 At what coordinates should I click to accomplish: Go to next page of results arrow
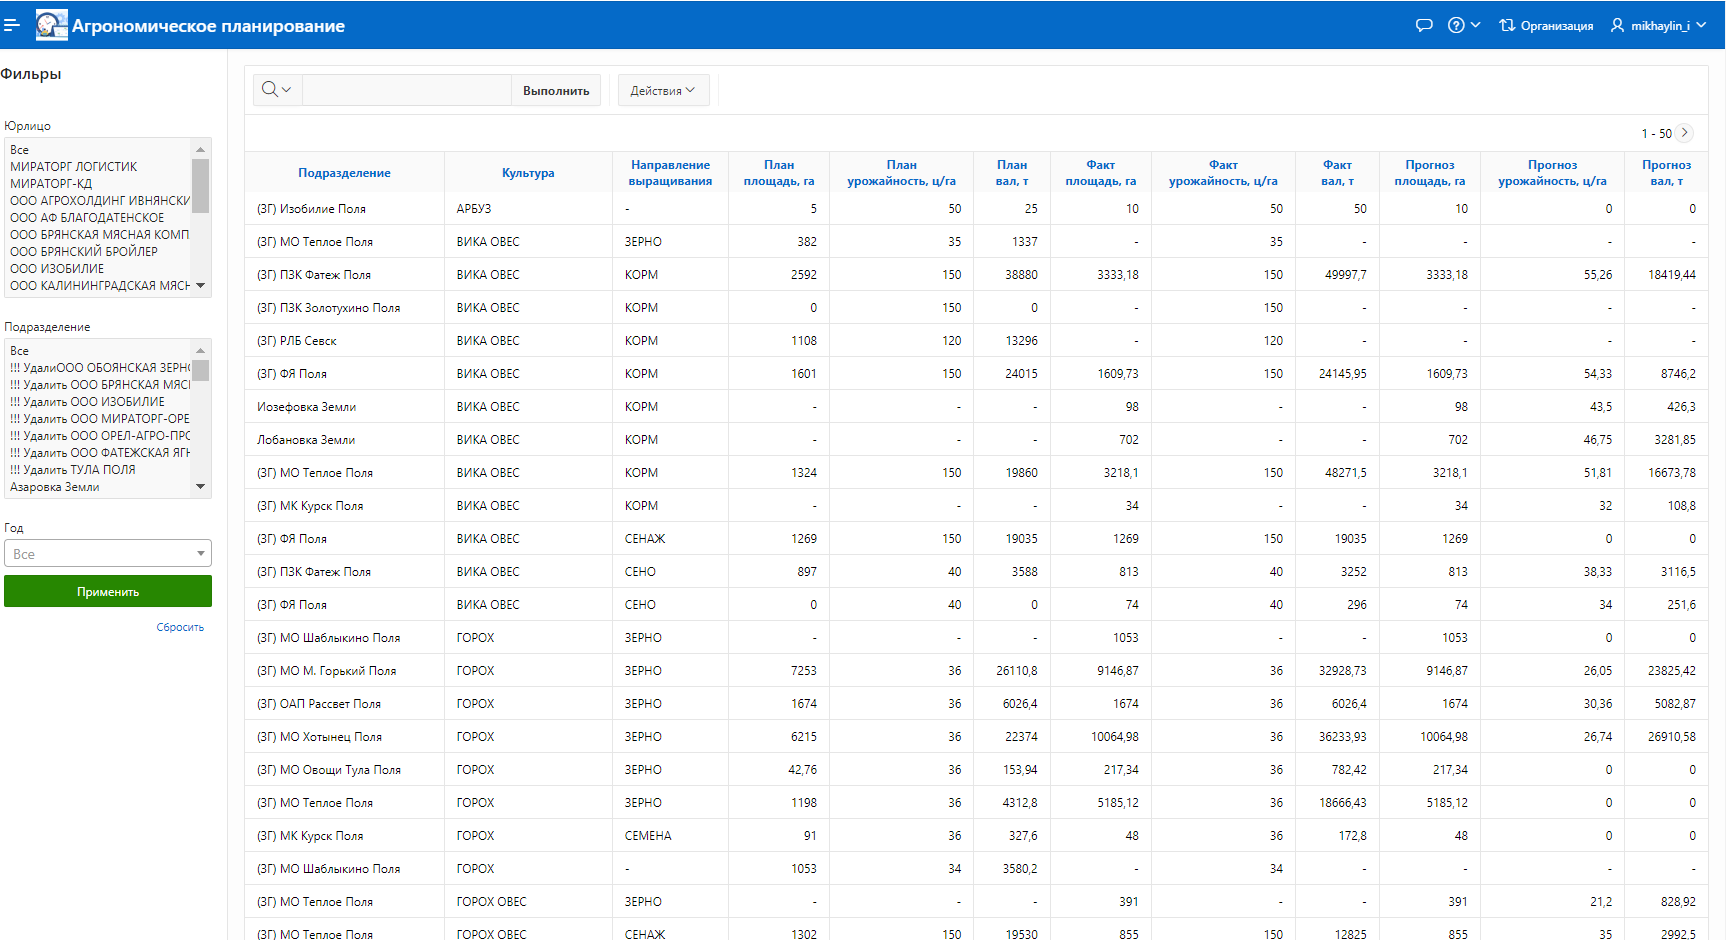(1685, 133)
